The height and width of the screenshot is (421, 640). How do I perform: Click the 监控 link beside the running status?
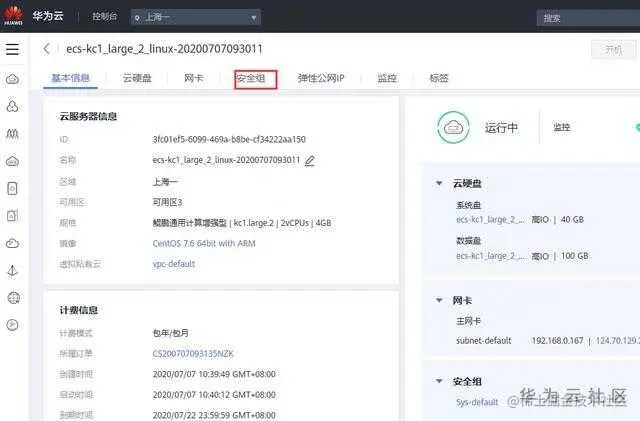[x=562, y=127]
